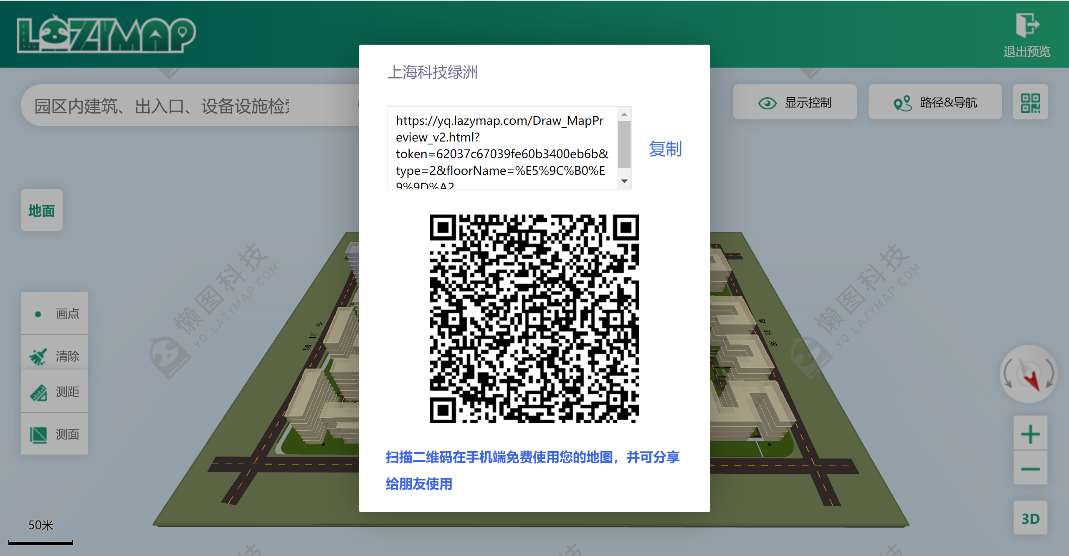Zoom in with the plus button
This screenshot has height=556, width=1069.
1030,434
